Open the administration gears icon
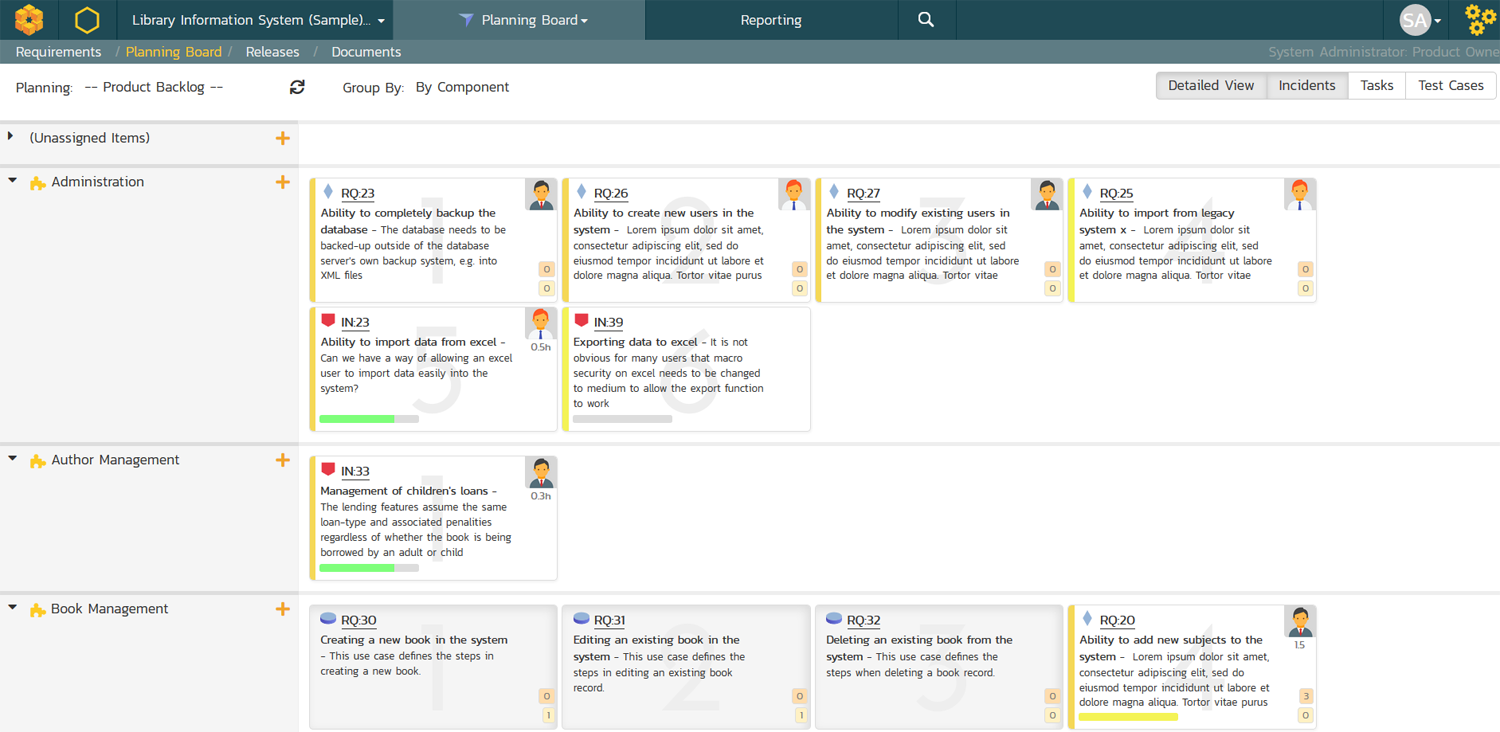Screen dimensions: 1500x732 click(x=1480, y=20)
